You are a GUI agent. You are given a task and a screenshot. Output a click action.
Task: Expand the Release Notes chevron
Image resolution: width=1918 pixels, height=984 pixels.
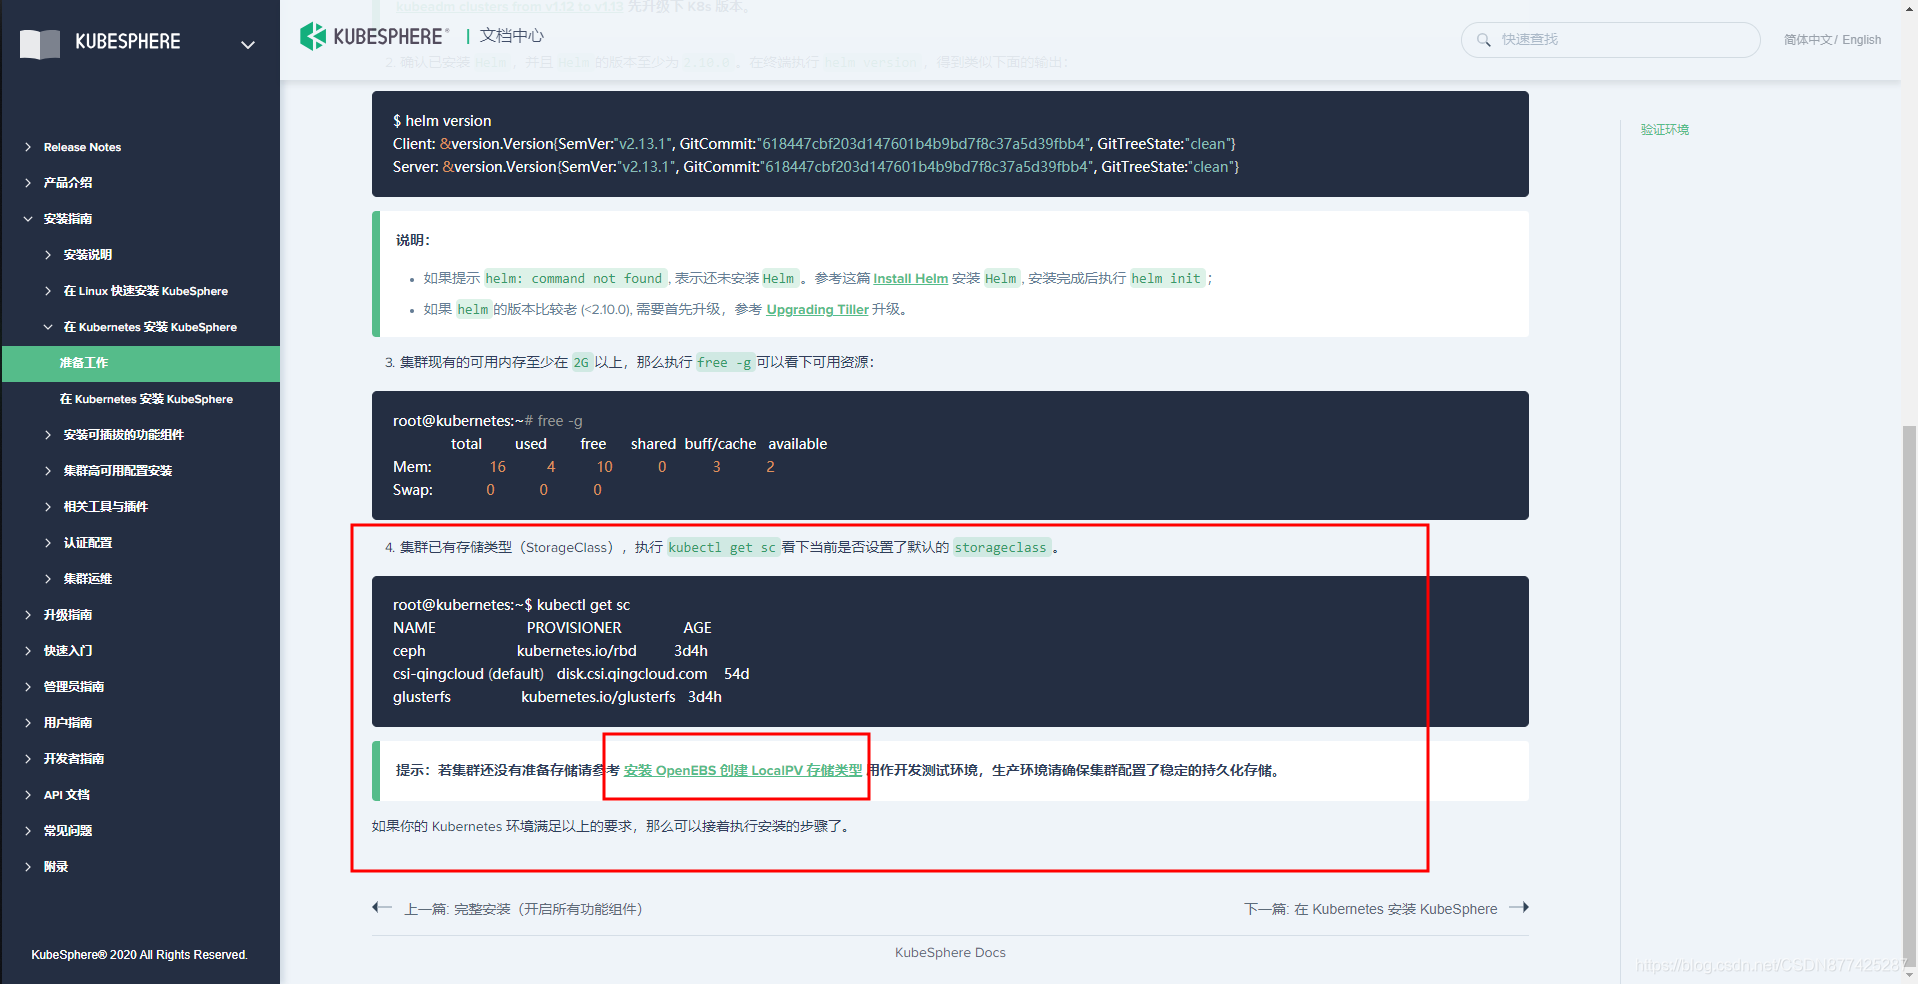tap(28, 147)
